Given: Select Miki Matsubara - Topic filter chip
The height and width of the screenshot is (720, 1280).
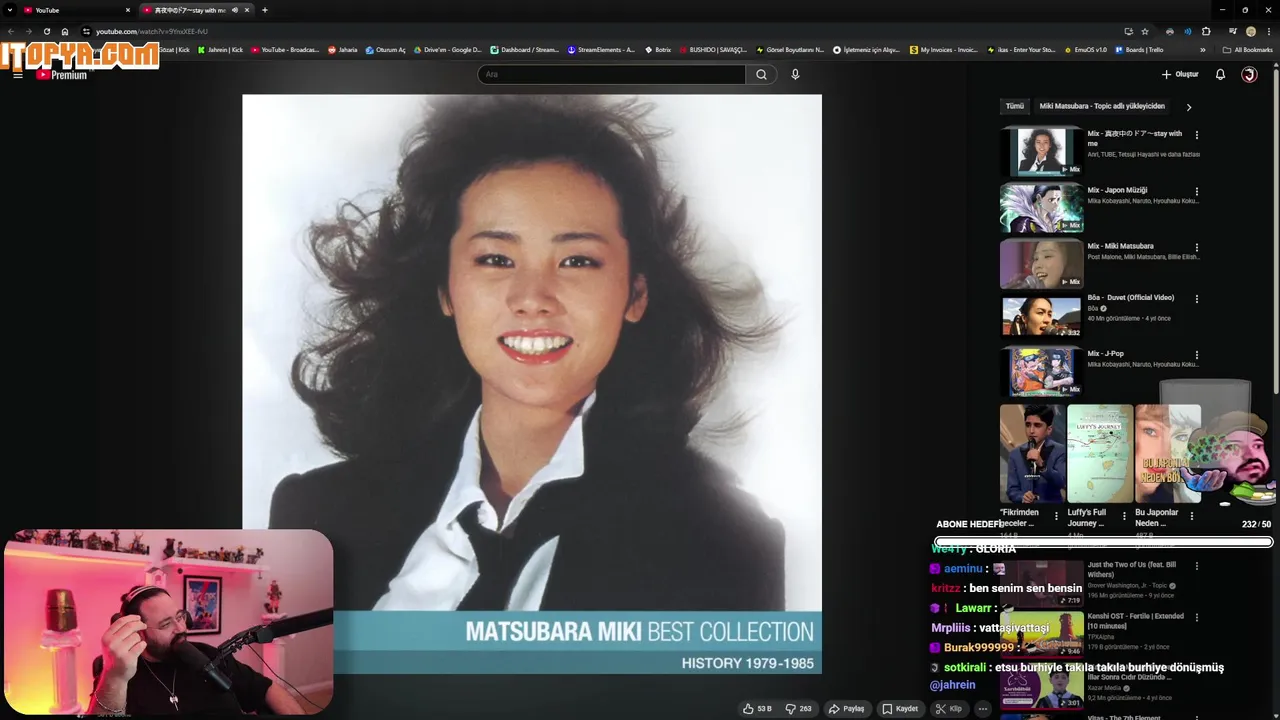Looking at the screenshot, I should (x=1102, y=106).
